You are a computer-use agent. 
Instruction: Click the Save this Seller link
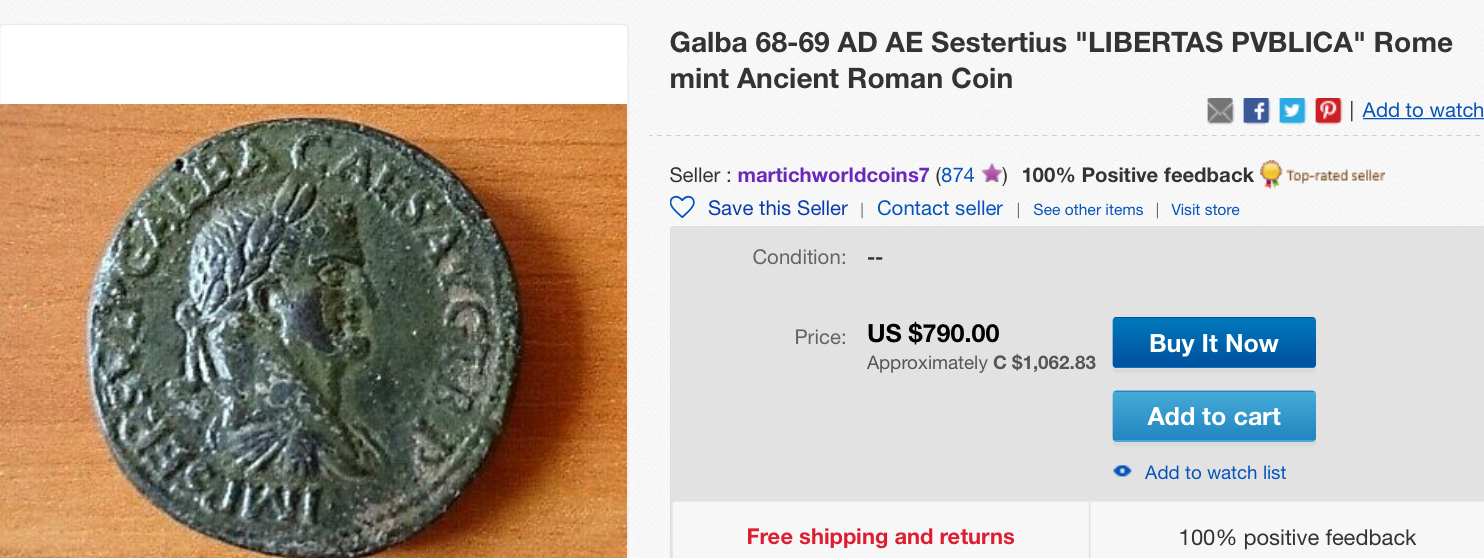coord(777,208)
